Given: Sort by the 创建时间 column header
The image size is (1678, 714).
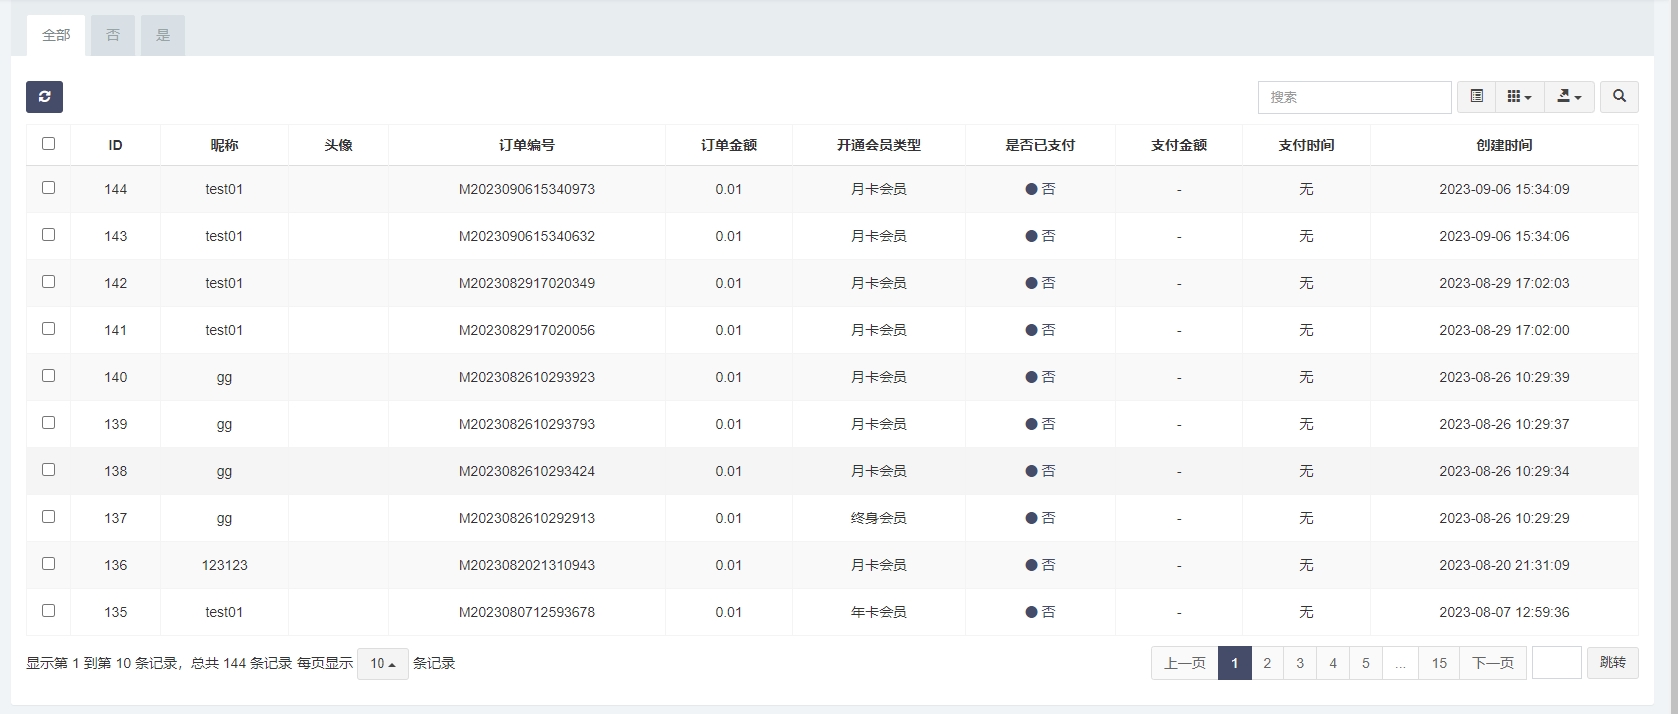Looking at the screenshot, I should coord(1503,145).
